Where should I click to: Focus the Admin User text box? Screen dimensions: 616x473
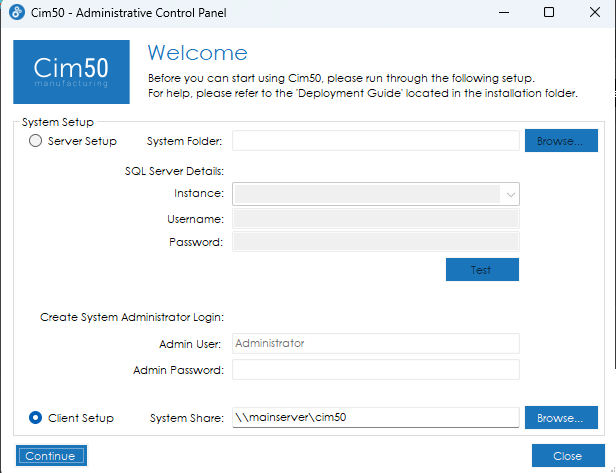click(376, 343)
